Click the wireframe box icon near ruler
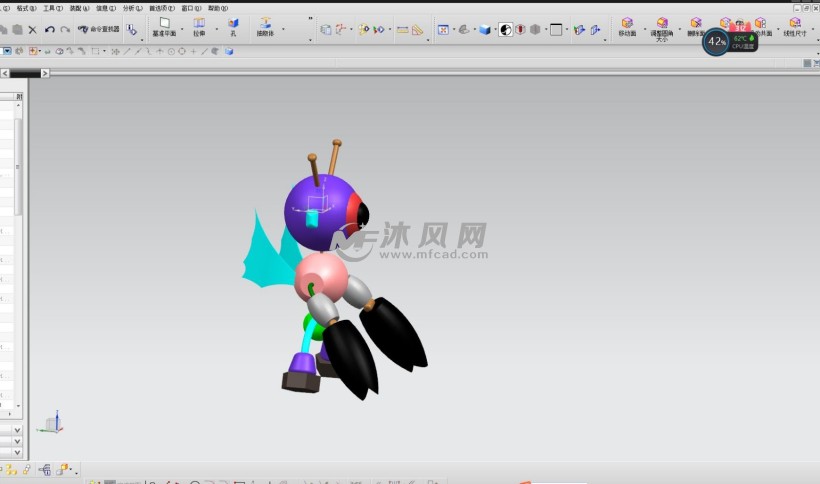 [325, 30]
